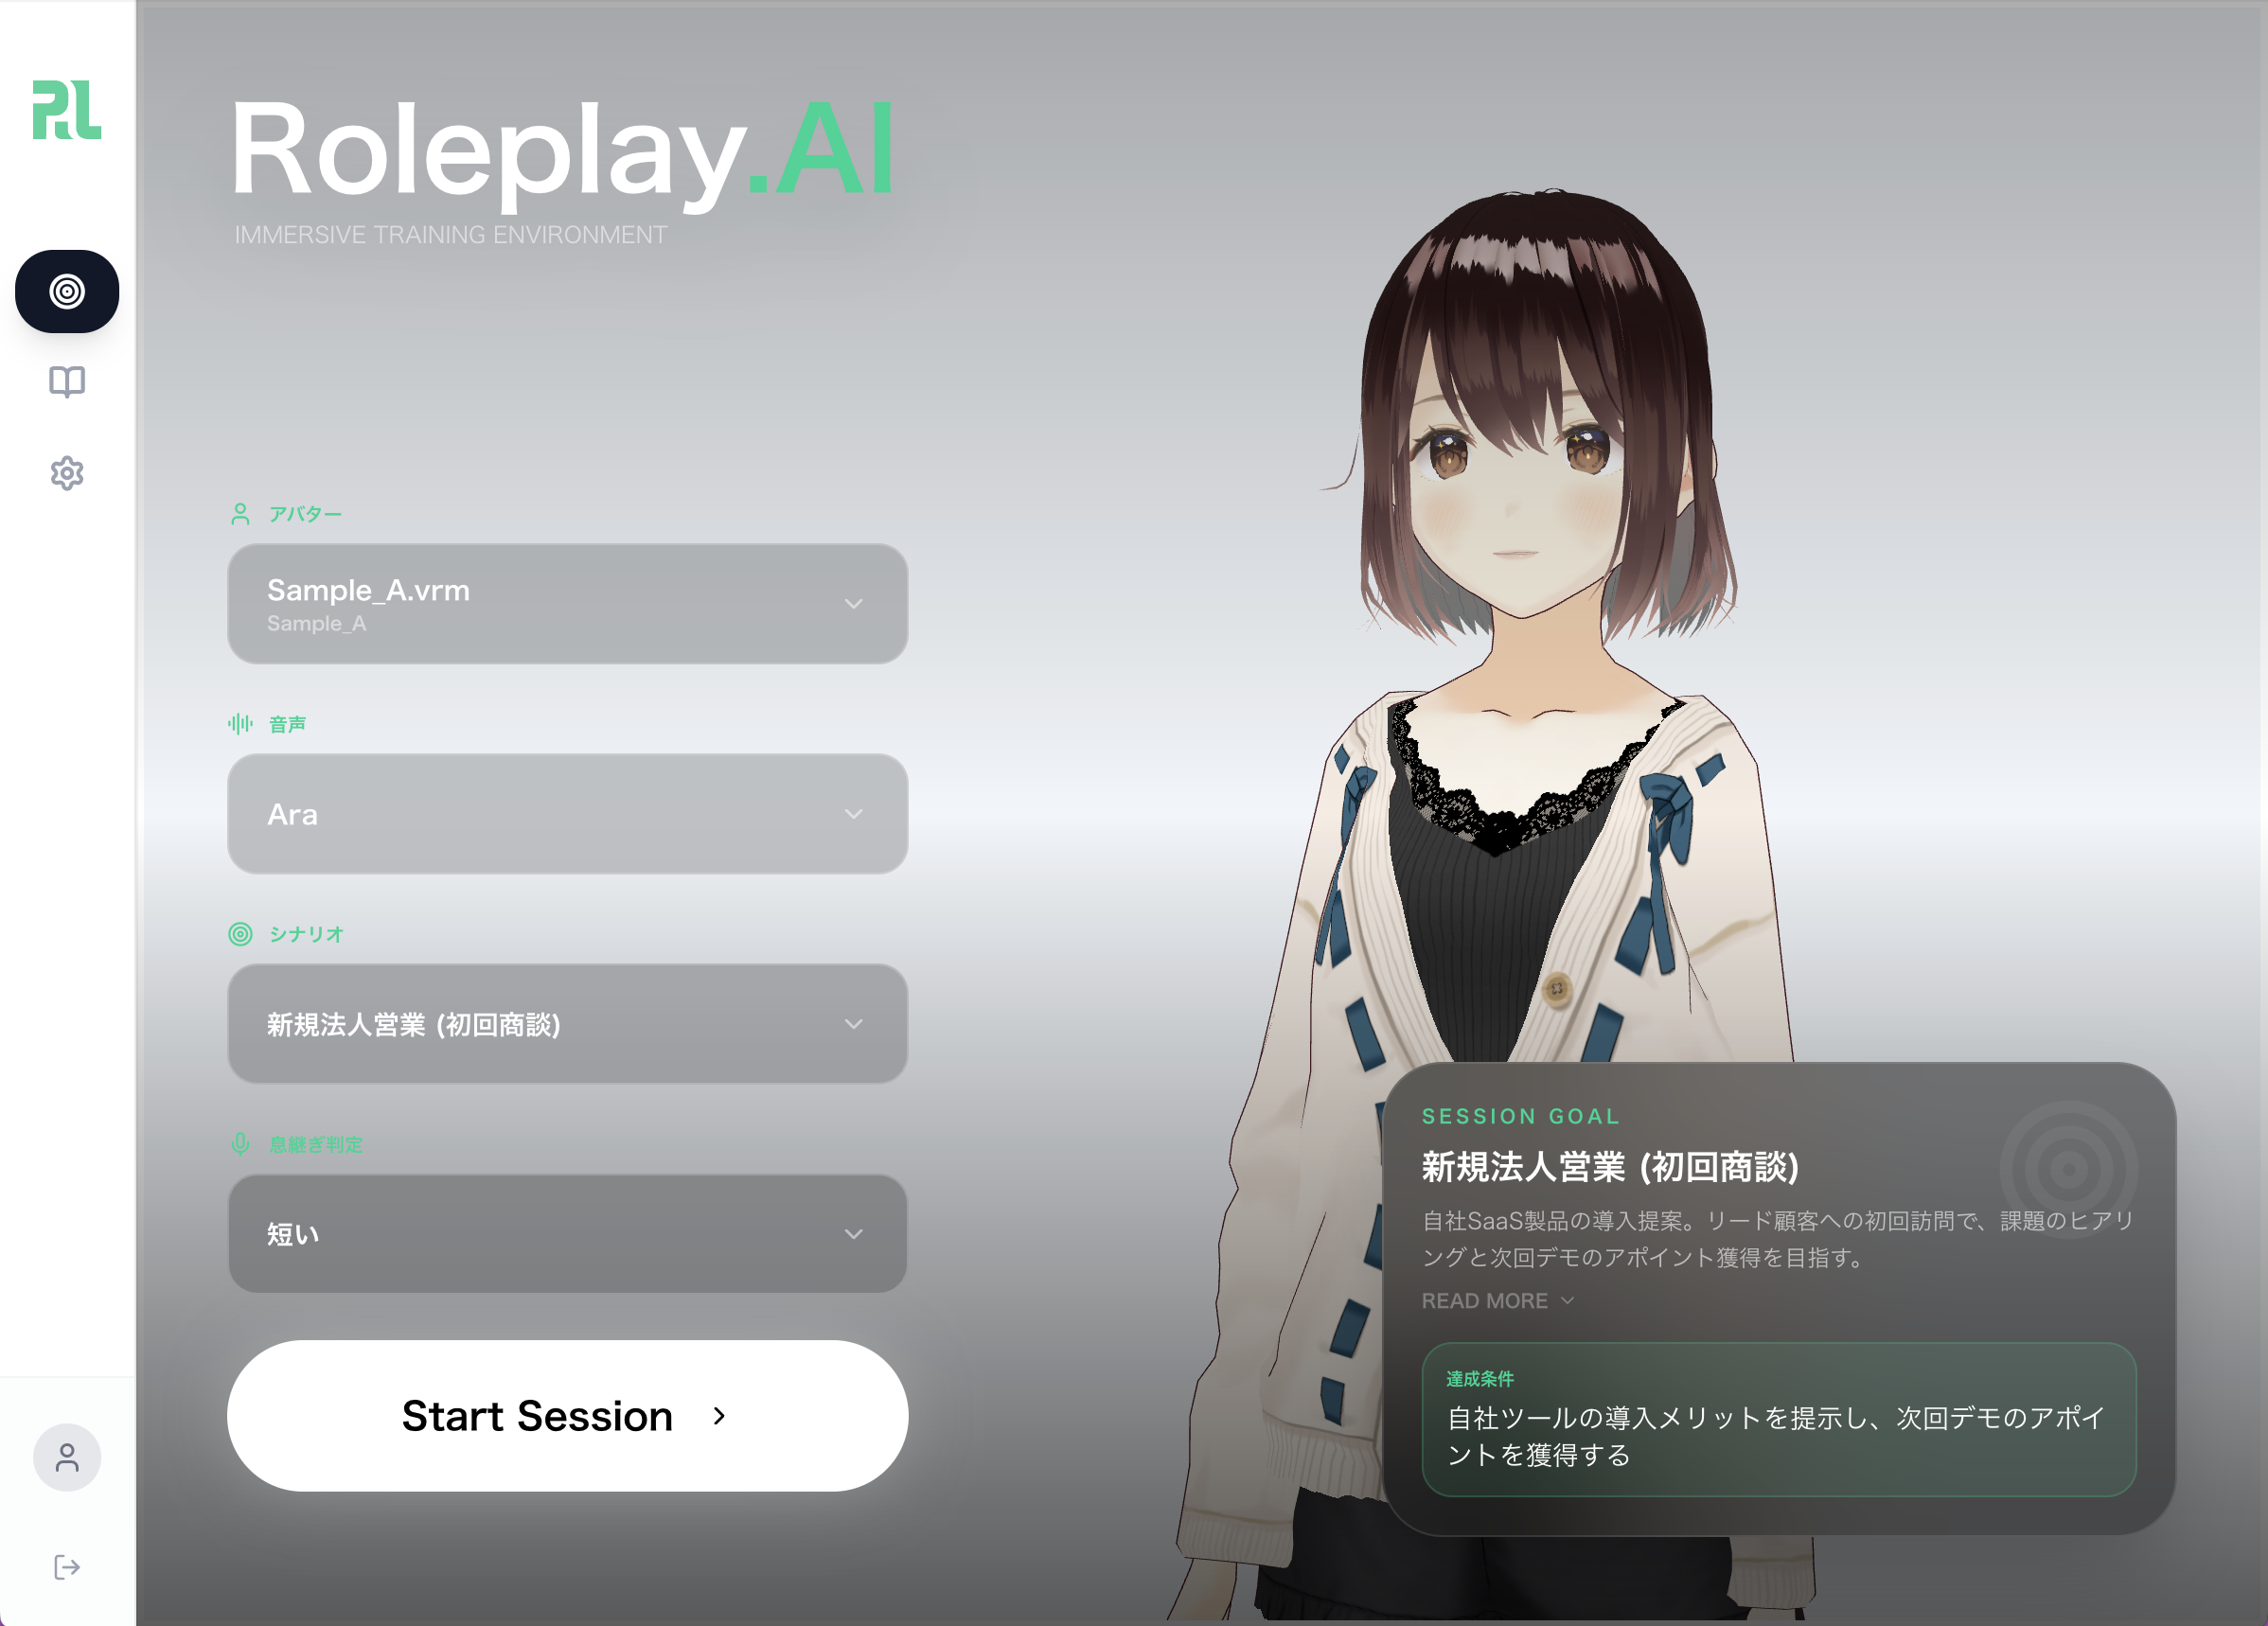Click the session goal title 新規法人営業
Viewport: 2268px width, 1626px height.
(x=1610, y=1167)
